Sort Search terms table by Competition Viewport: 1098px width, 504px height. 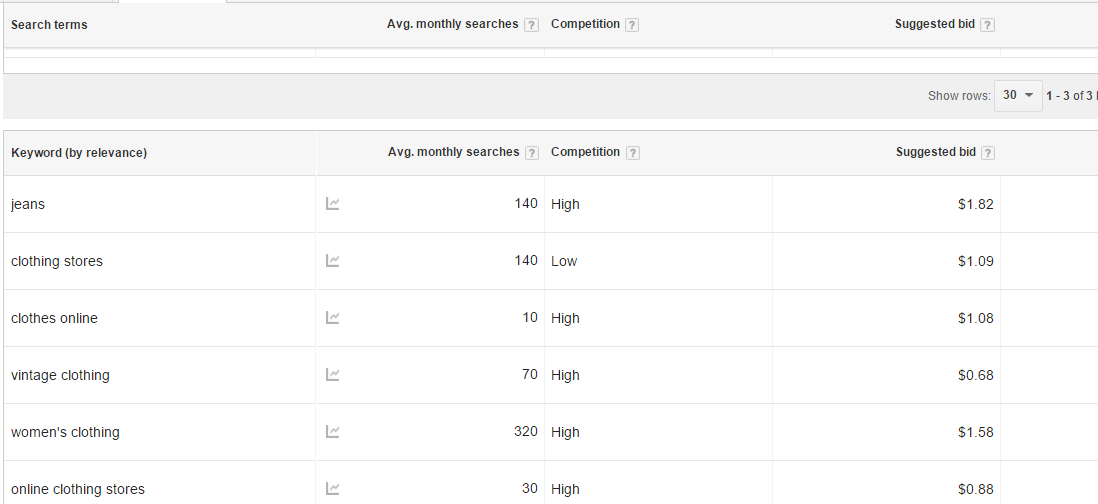pos(585,24)
